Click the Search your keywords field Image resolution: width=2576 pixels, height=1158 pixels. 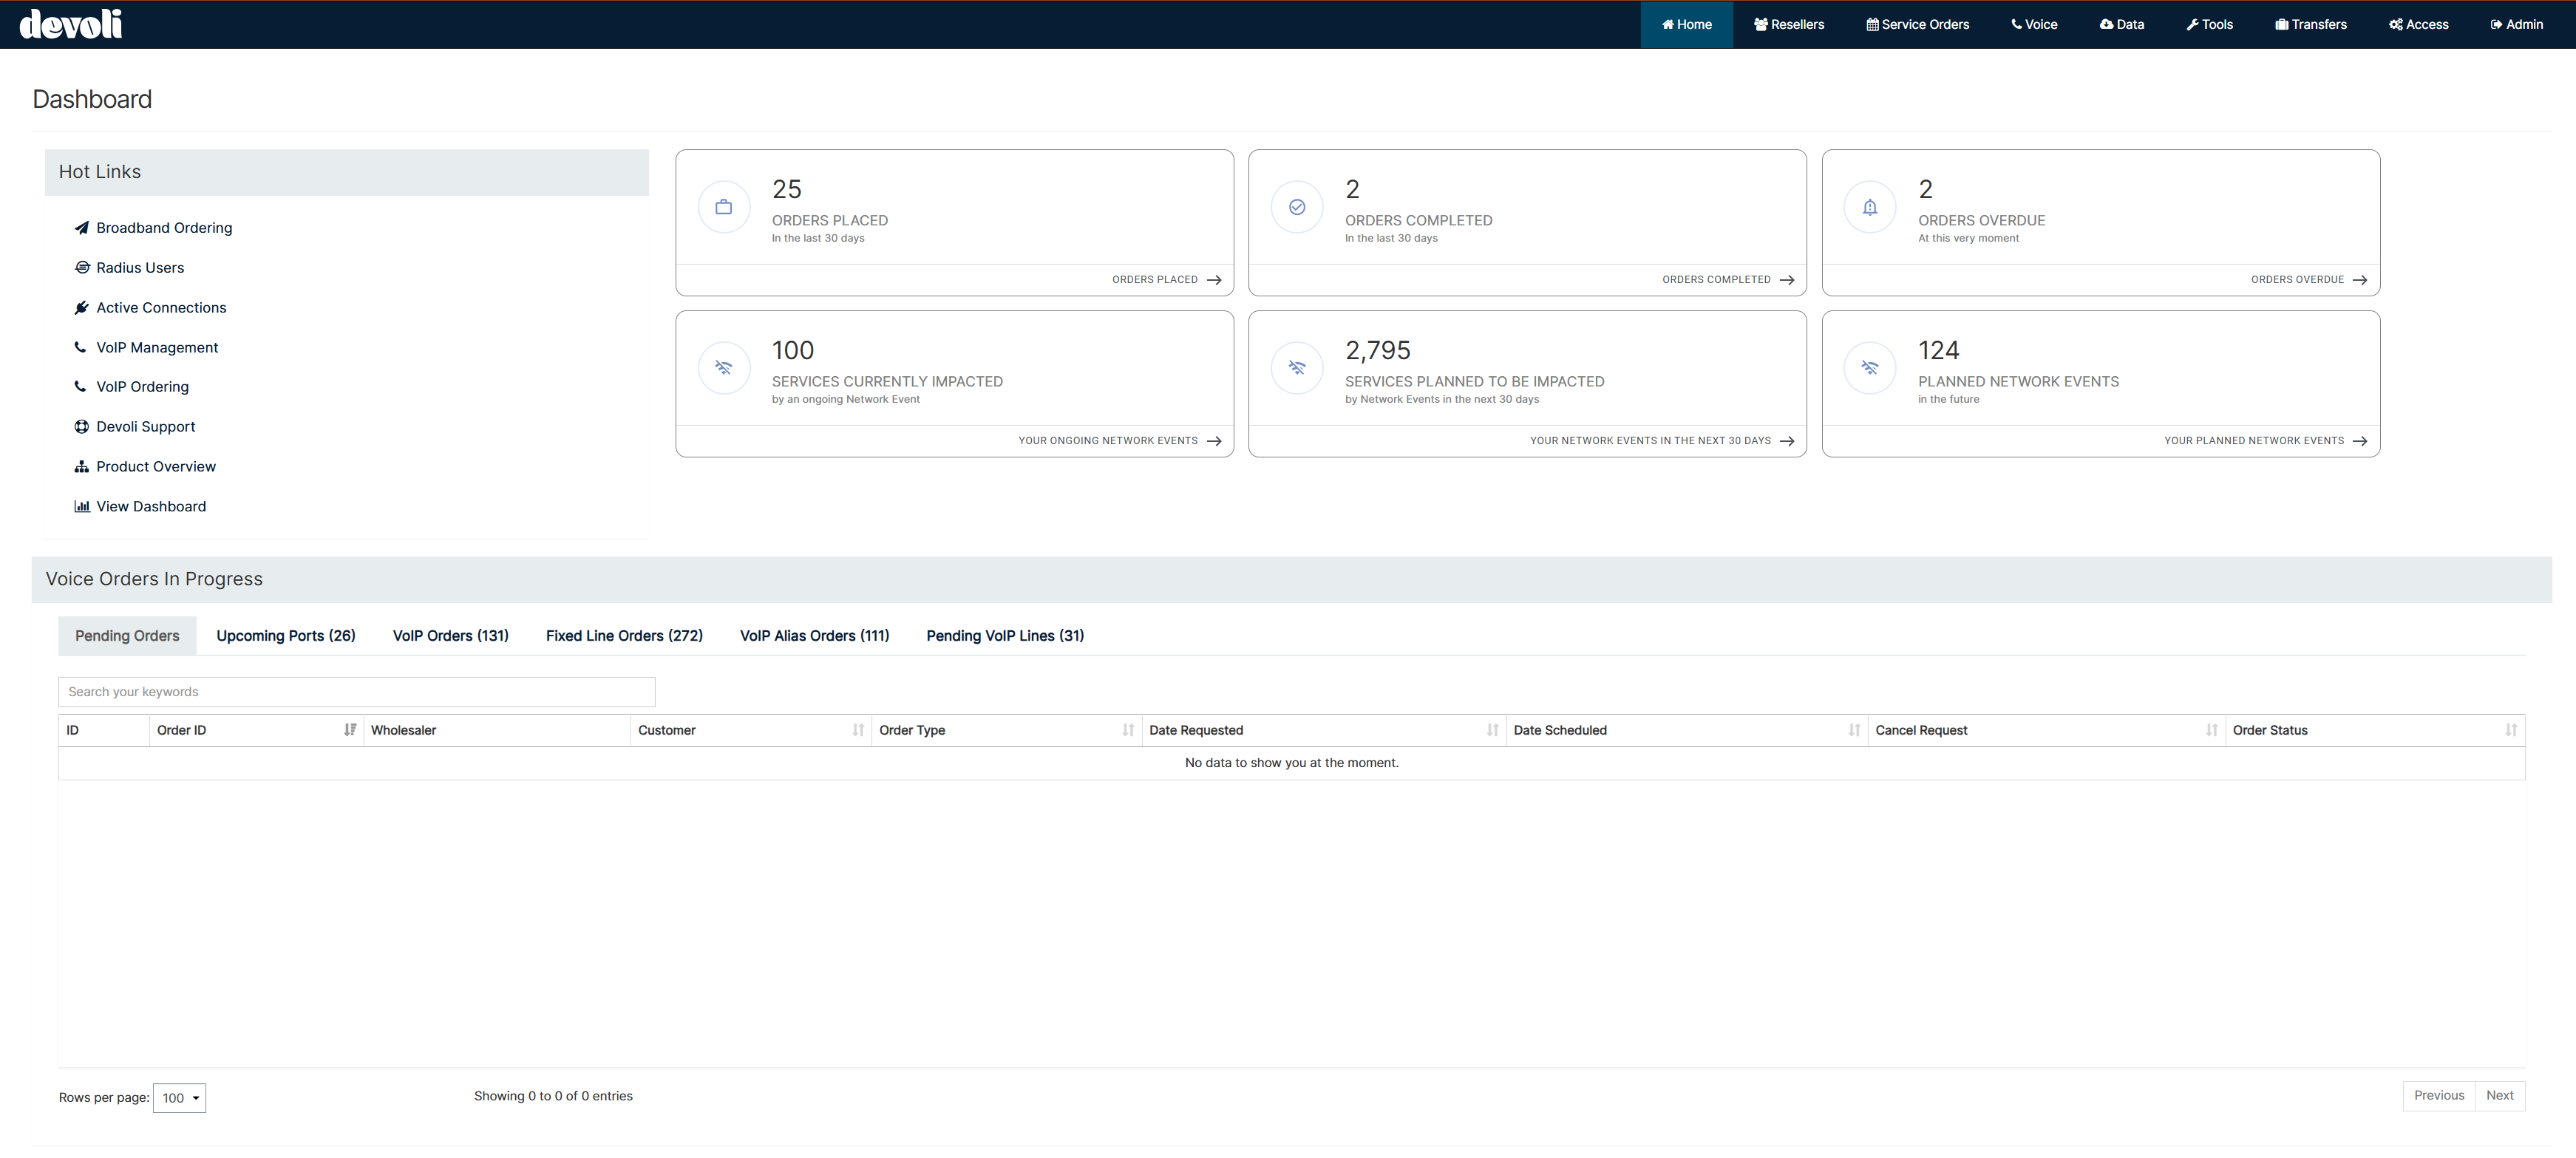(x=356, y=692)
